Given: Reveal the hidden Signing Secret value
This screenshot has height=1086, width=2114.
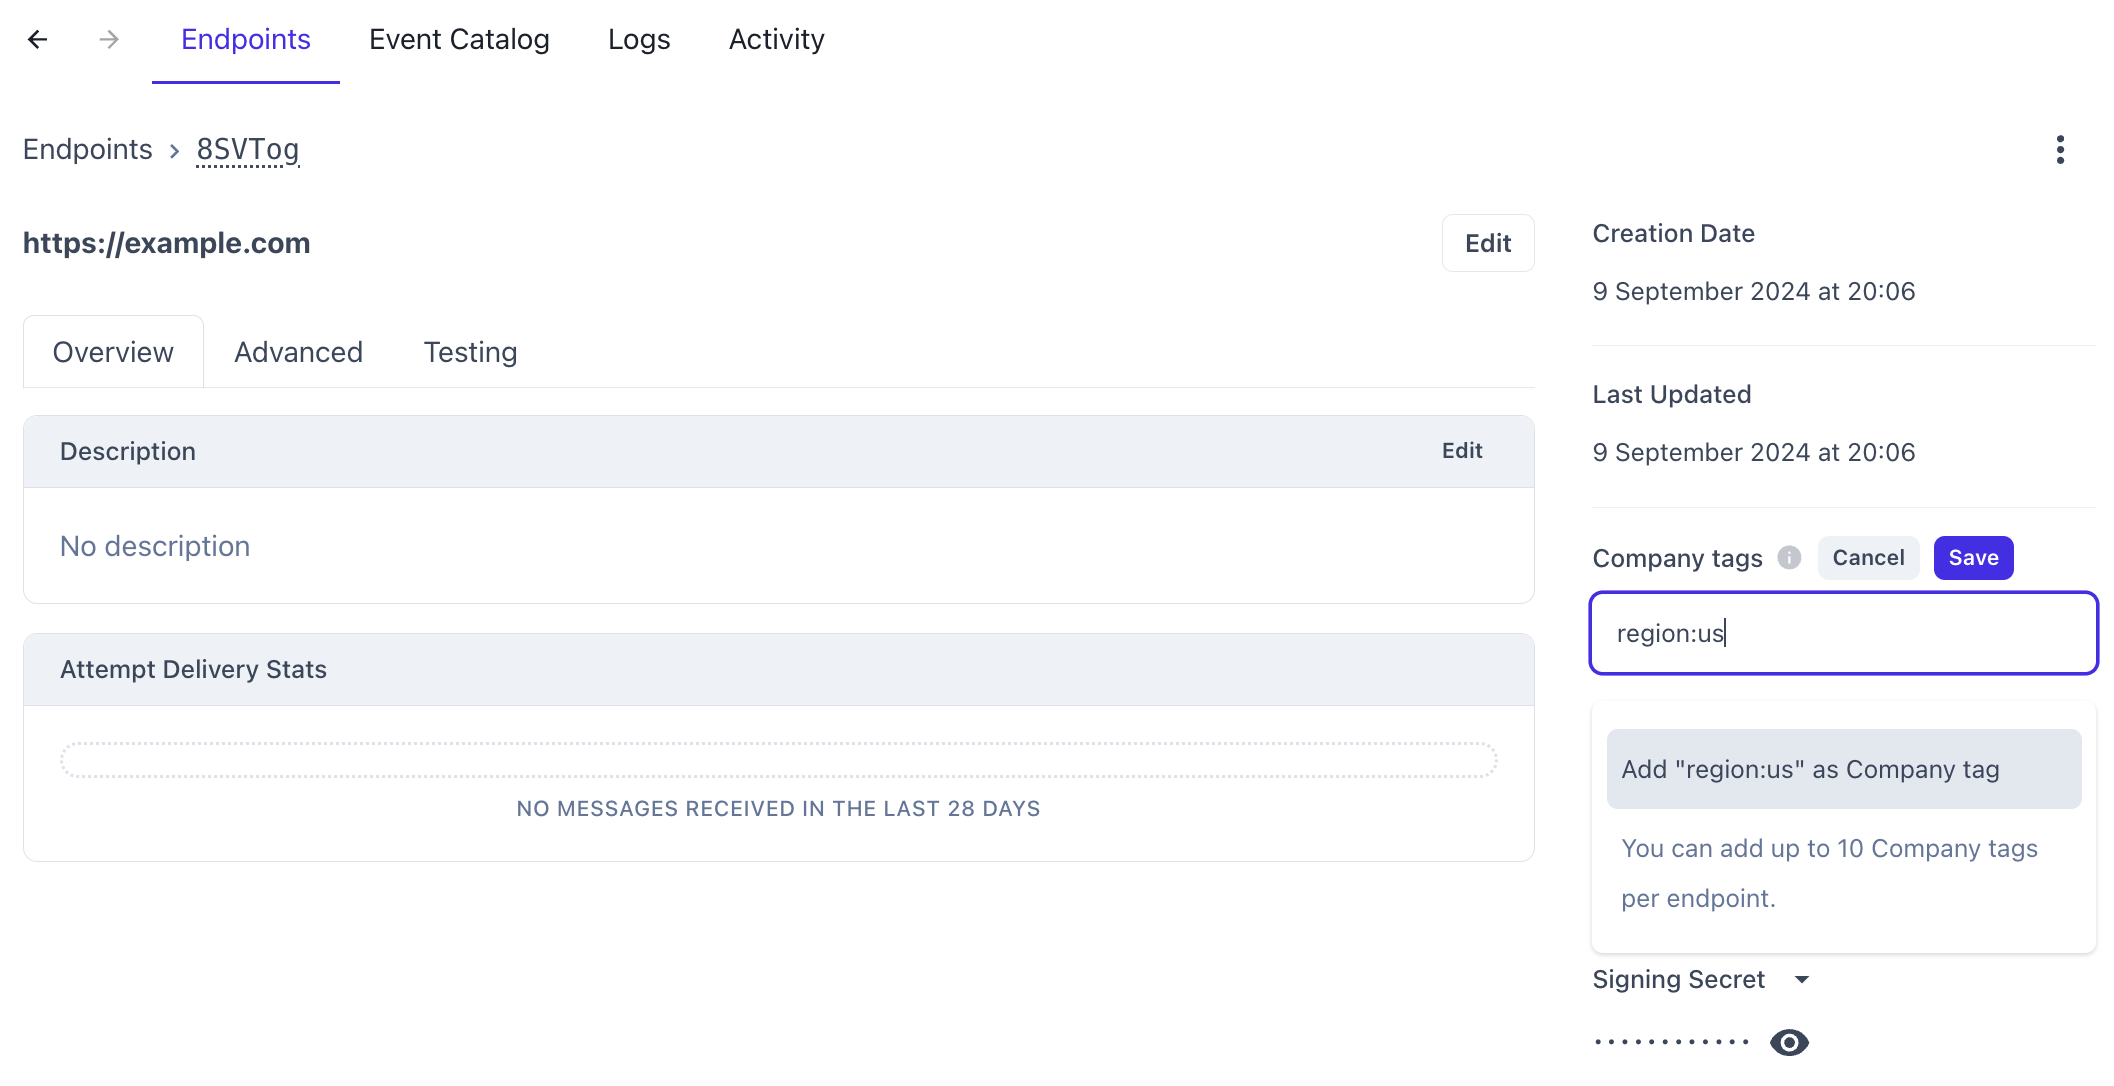Looking at the screenshot, I should 1790,1042.
